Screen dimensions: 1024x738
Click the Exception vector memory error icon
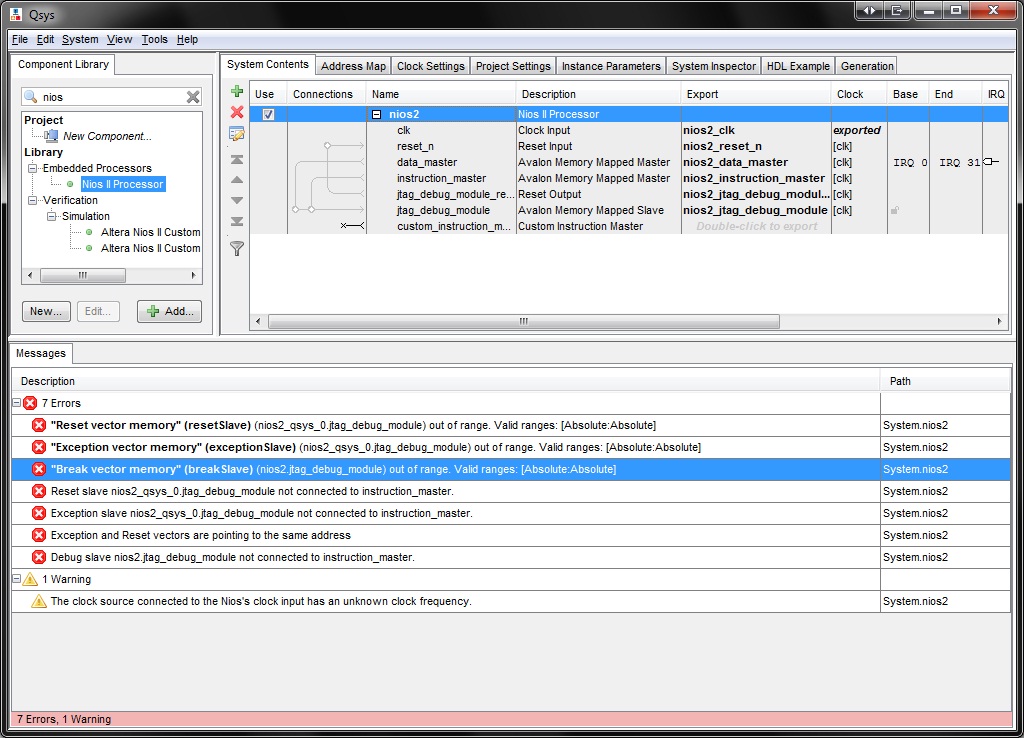point(39,447)
